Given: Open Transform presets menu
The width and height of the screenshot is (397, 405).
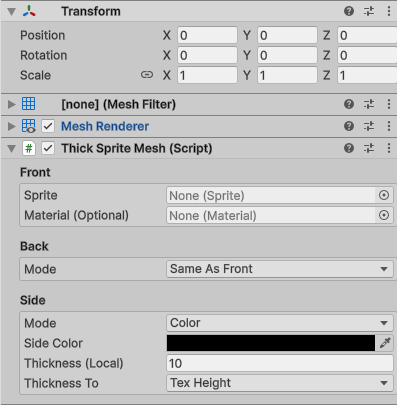Looking at the screenshot, I should click(x=369, y=11).
